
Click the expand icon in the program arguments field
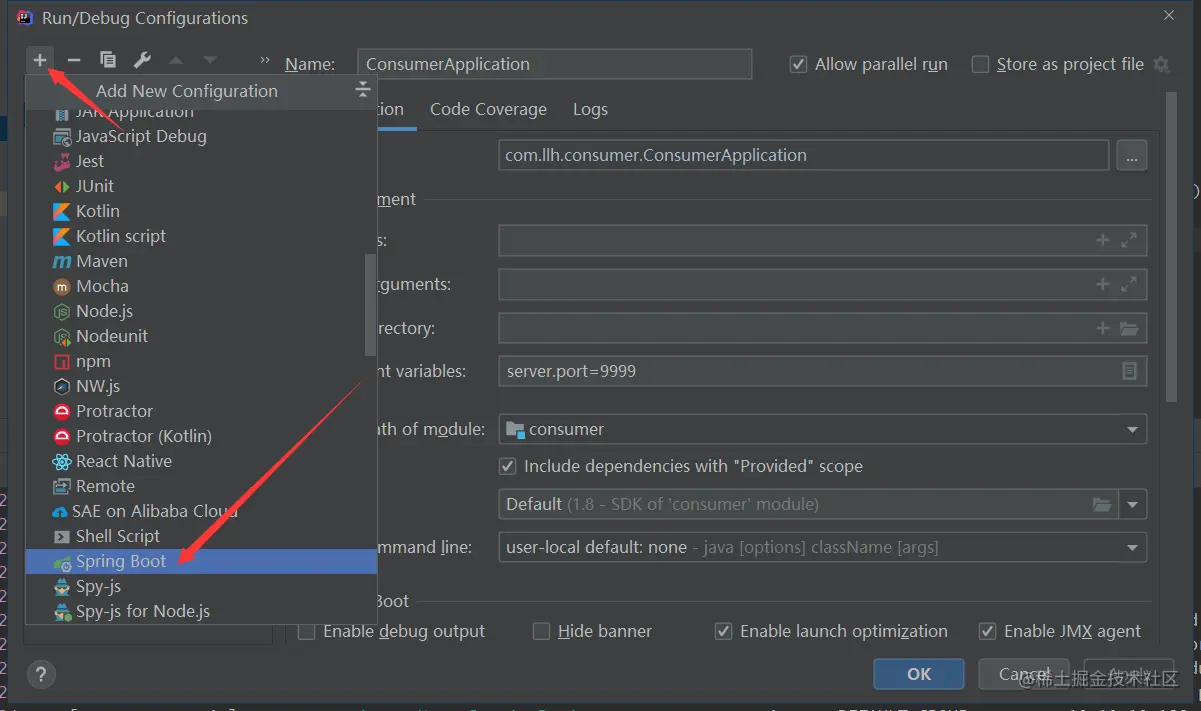pyautogui.click(x=1129, y=284)
